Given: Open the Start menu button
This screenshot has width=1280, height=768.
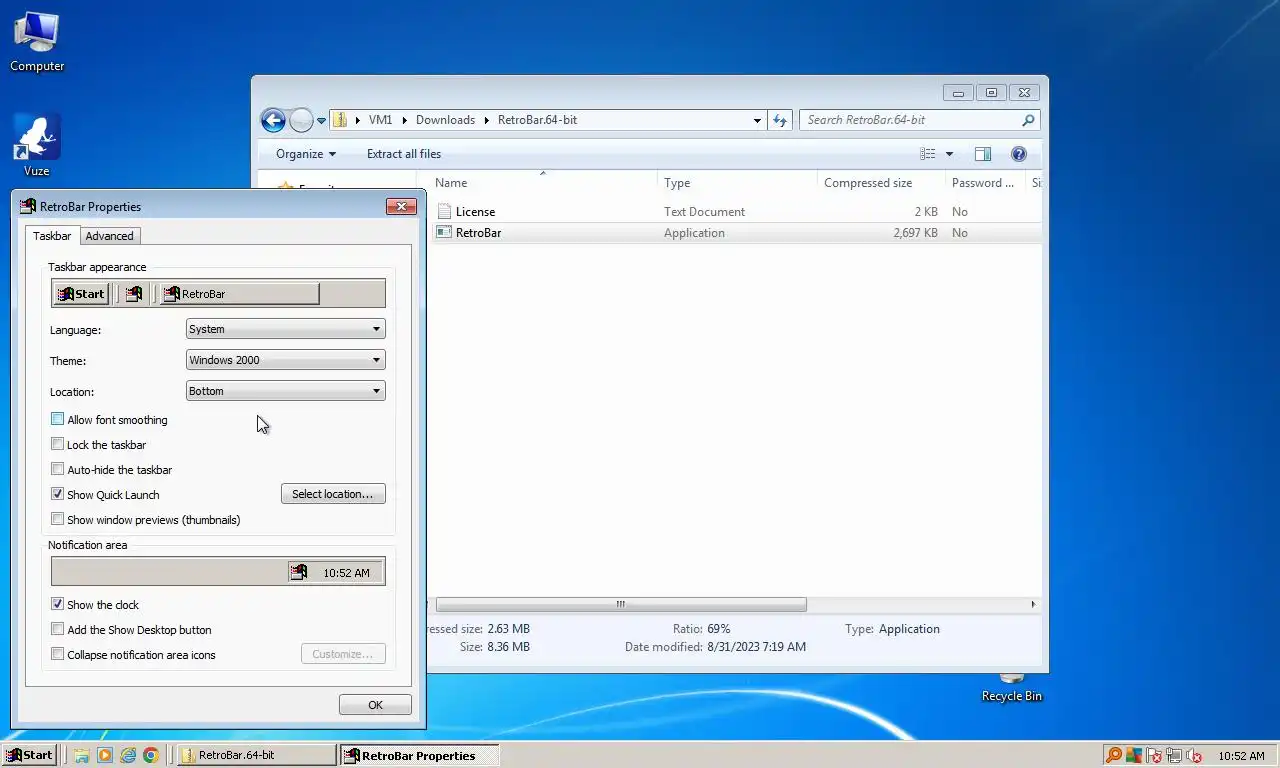Looking at the screenshot, I should (x=29, y=756).
